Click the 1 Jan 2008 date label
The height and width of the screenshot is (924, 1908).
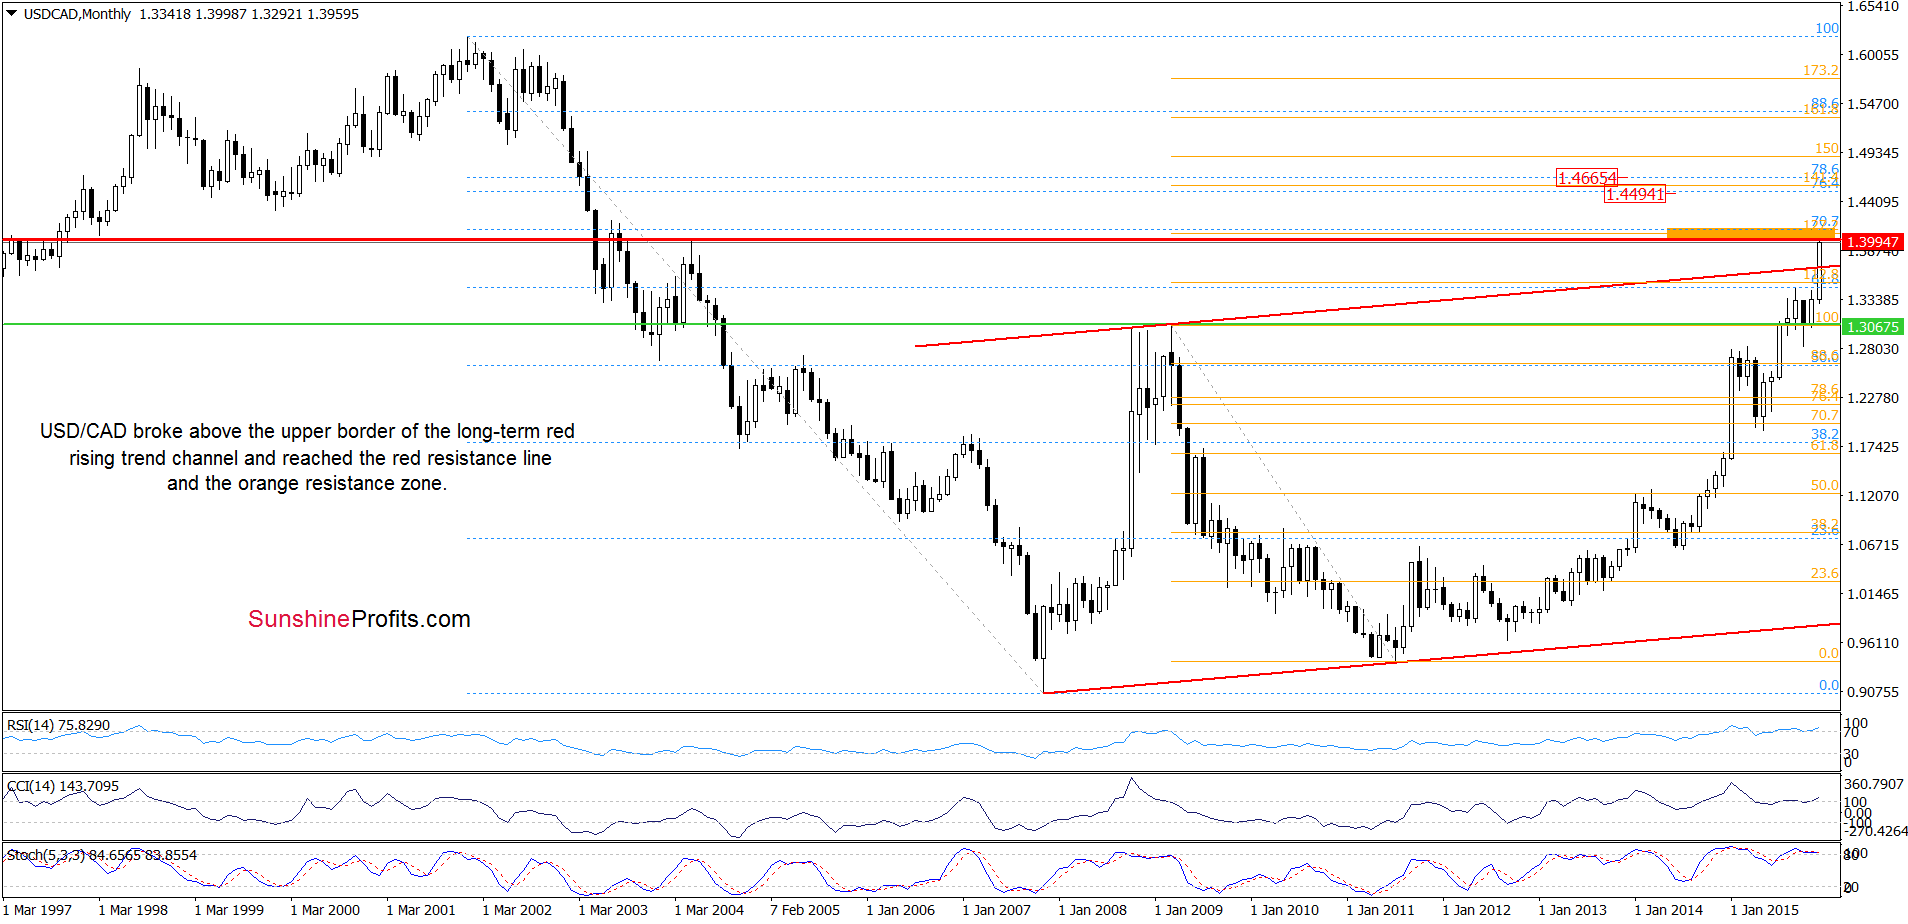pyautogui.click(x=1092, y=910)
